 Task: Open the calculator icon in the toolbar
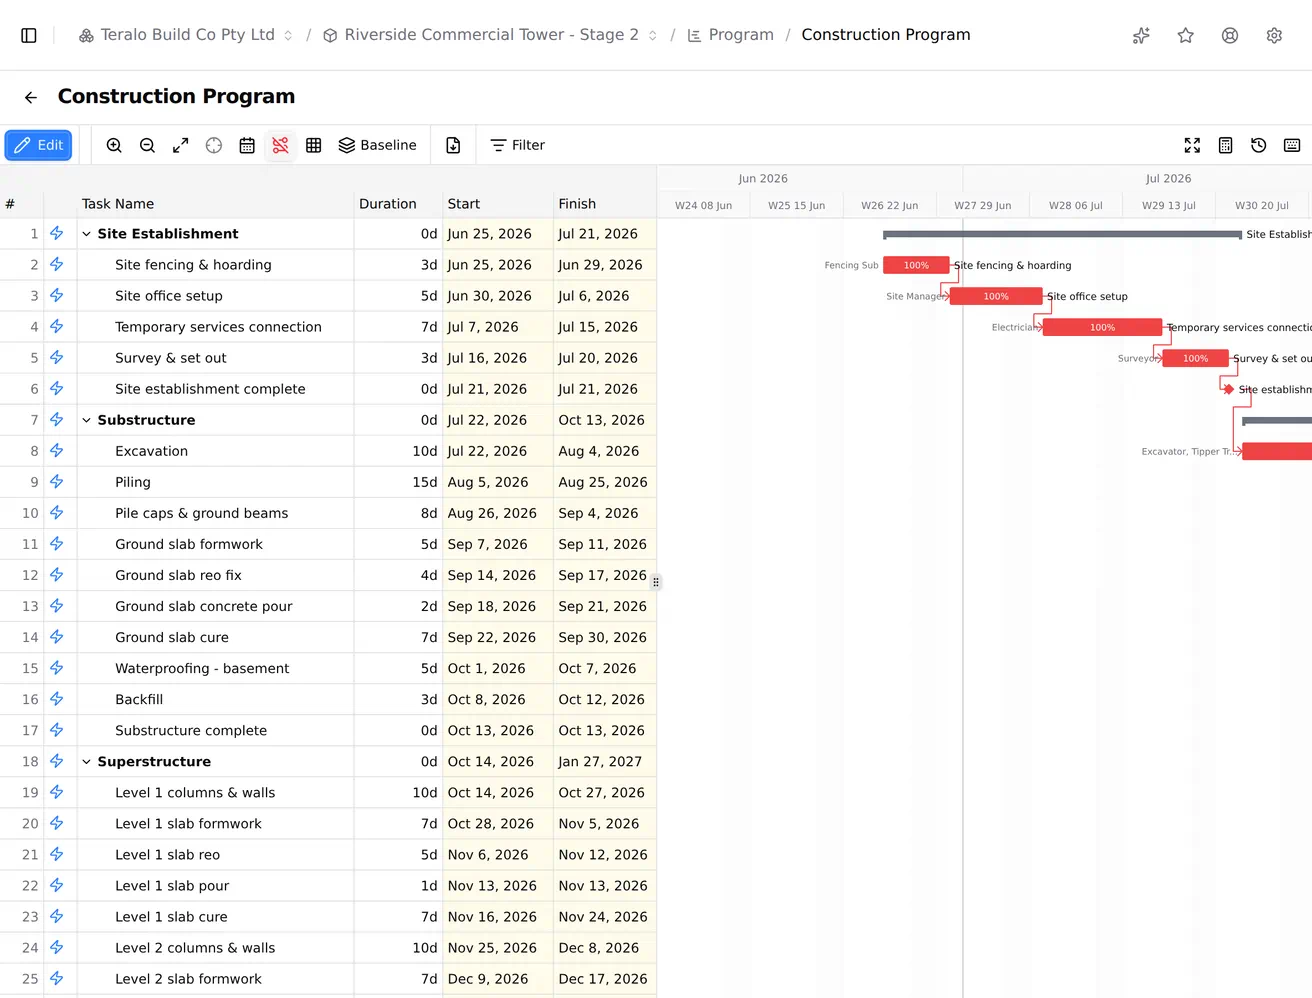point(1225,145)
